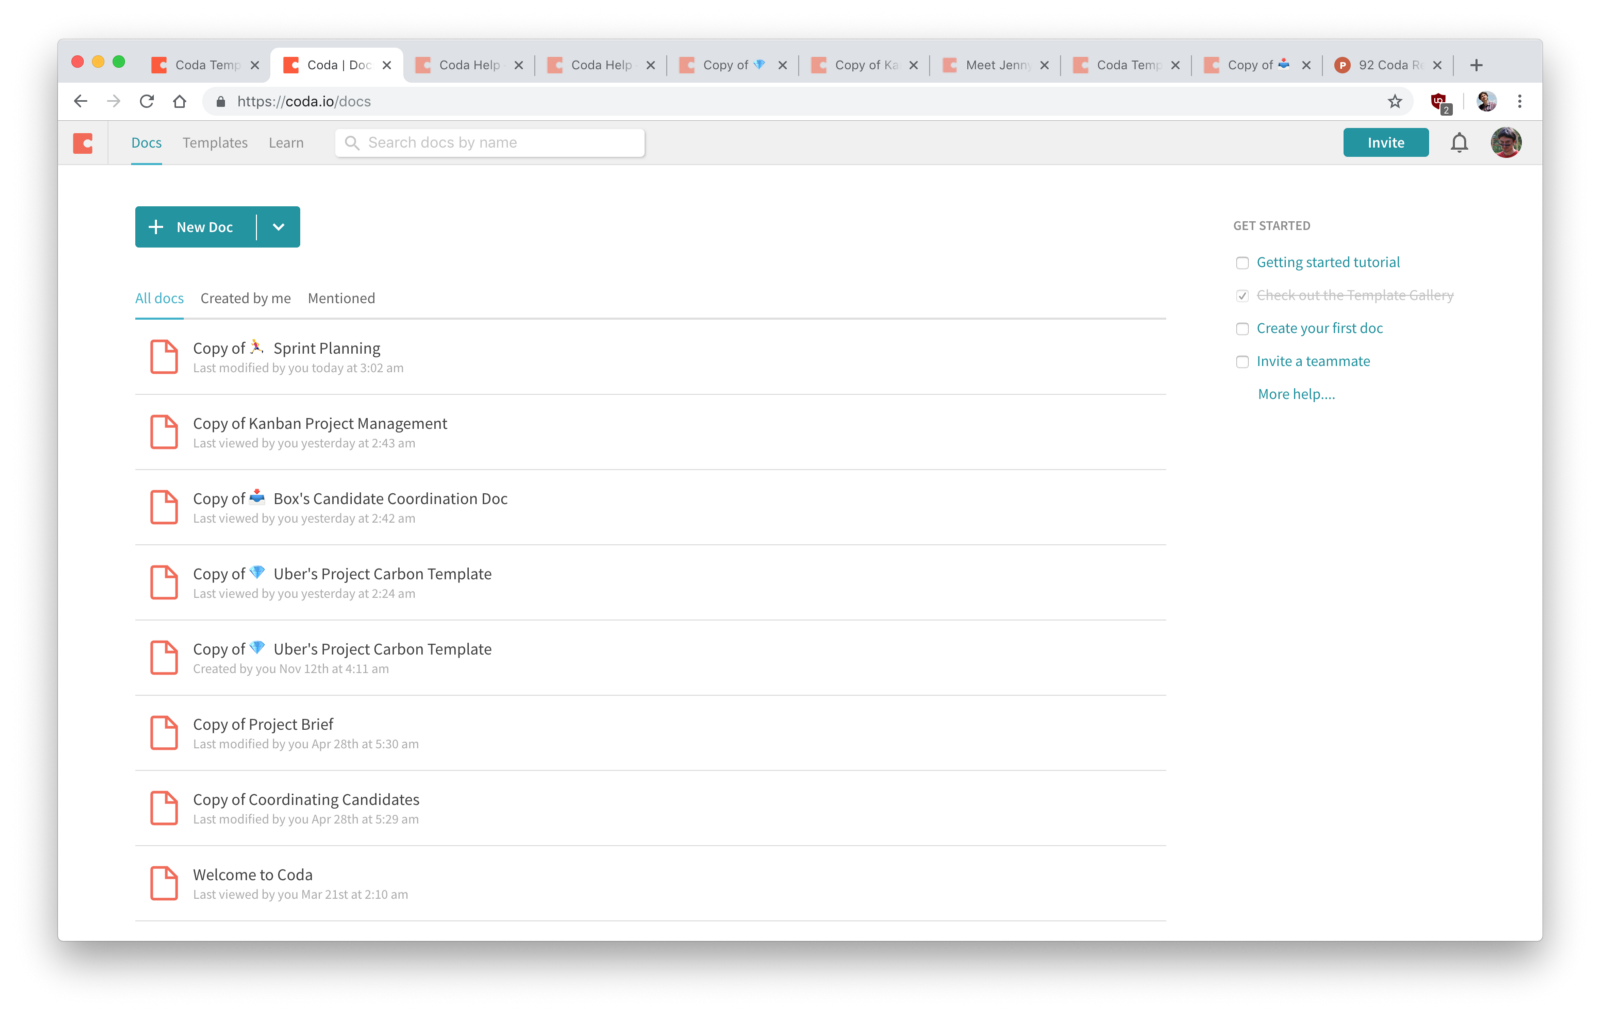Uncheck the 'Check out the Template Gallery' checkbox
The image size is (1600, 1017).
pos(1242,296)
